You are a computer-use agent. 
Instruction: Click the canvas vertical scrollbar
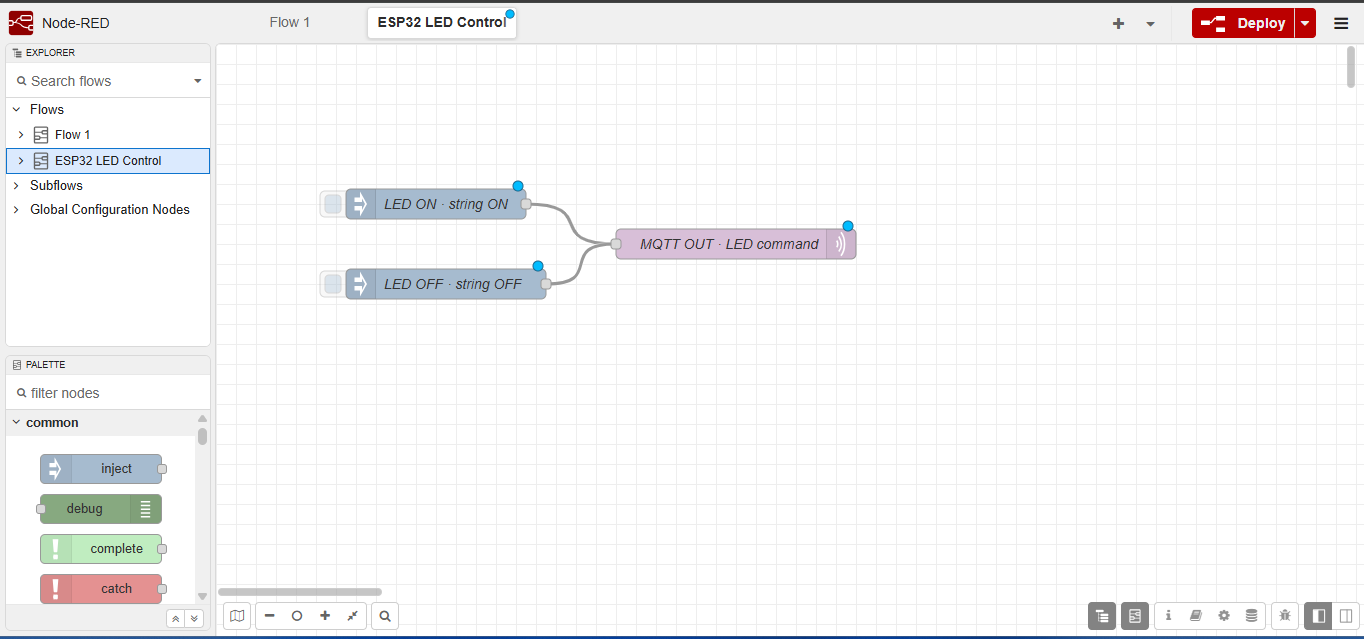(x=1351, y=67)
